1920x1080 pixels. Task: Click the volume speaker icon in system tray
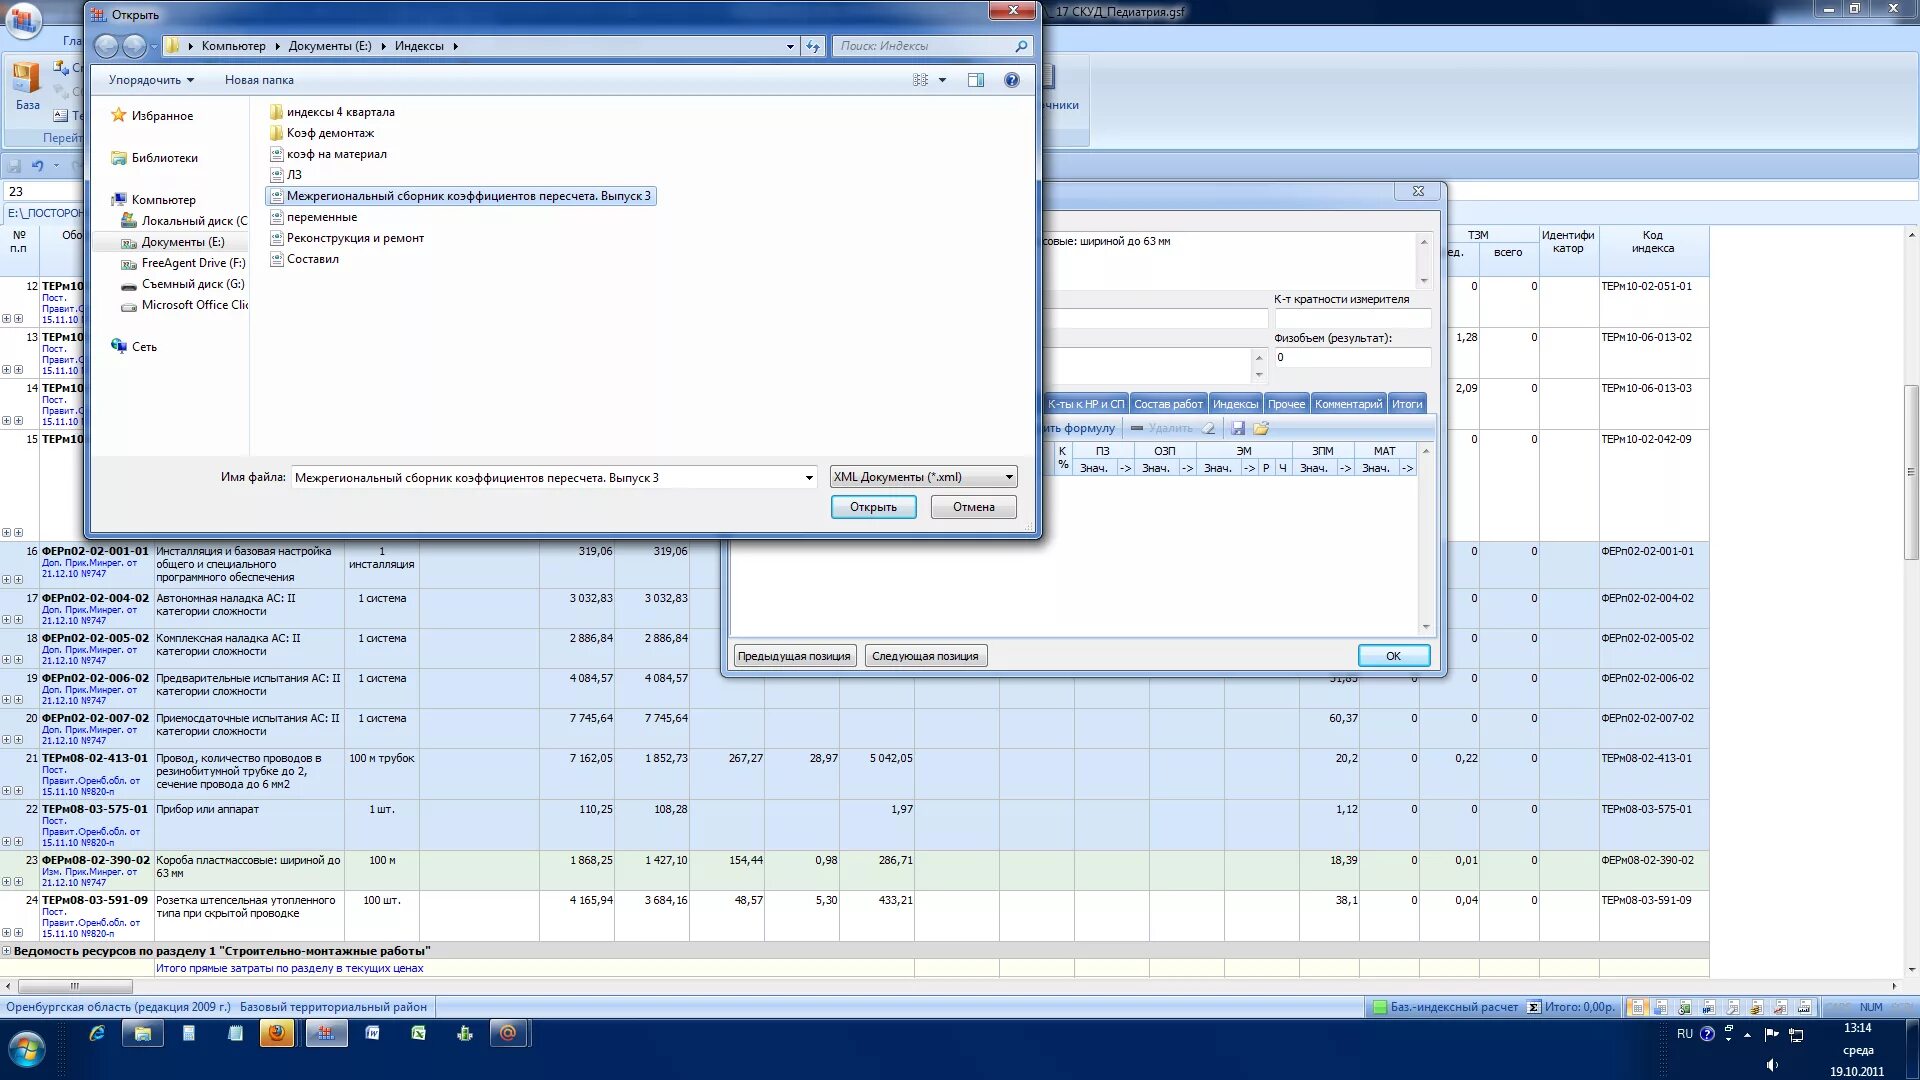[1772, 1065]
